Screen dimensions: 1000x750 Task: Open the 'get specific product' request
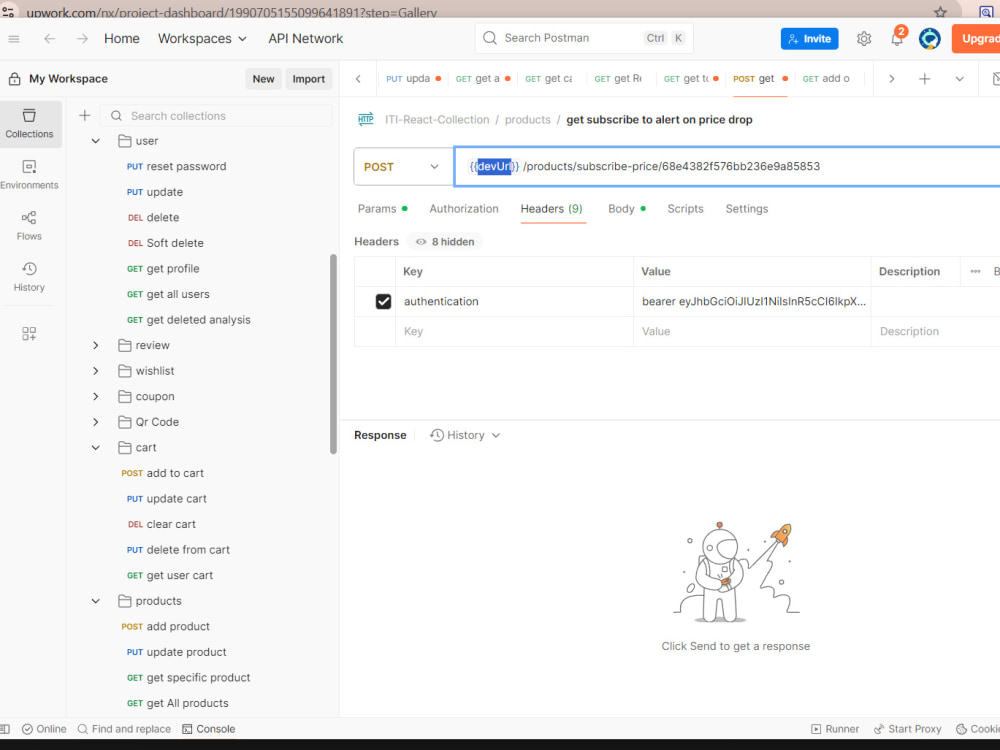click(189, 677)
